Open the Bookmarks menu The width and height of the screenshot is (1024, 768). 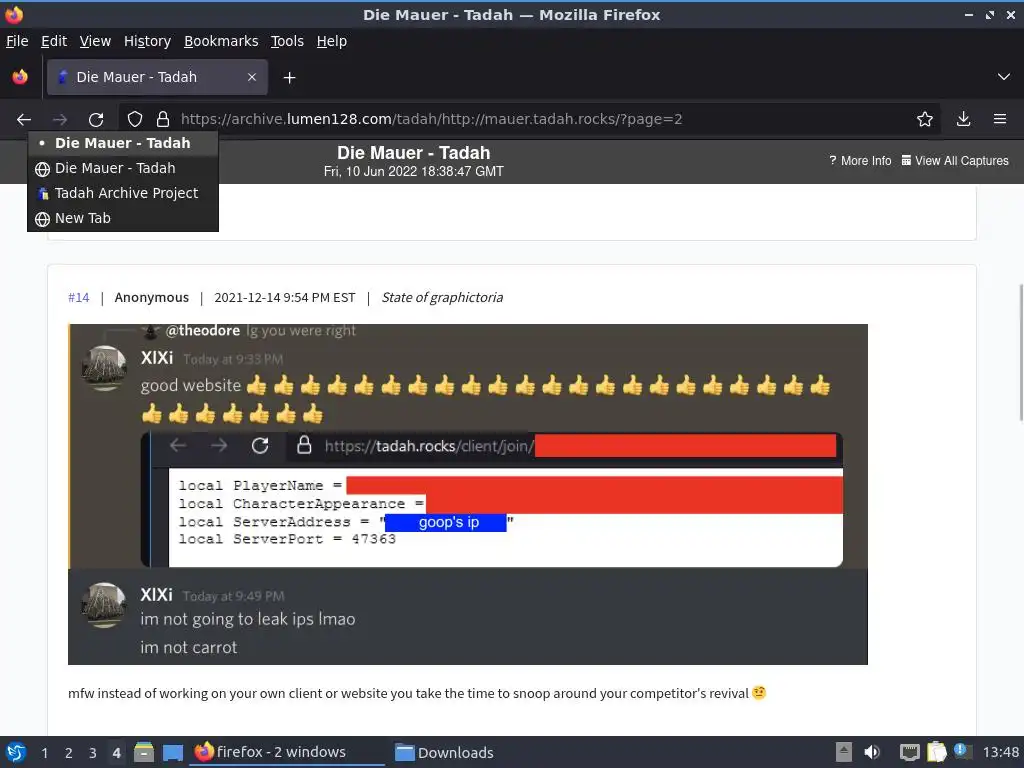pos(221,41)
